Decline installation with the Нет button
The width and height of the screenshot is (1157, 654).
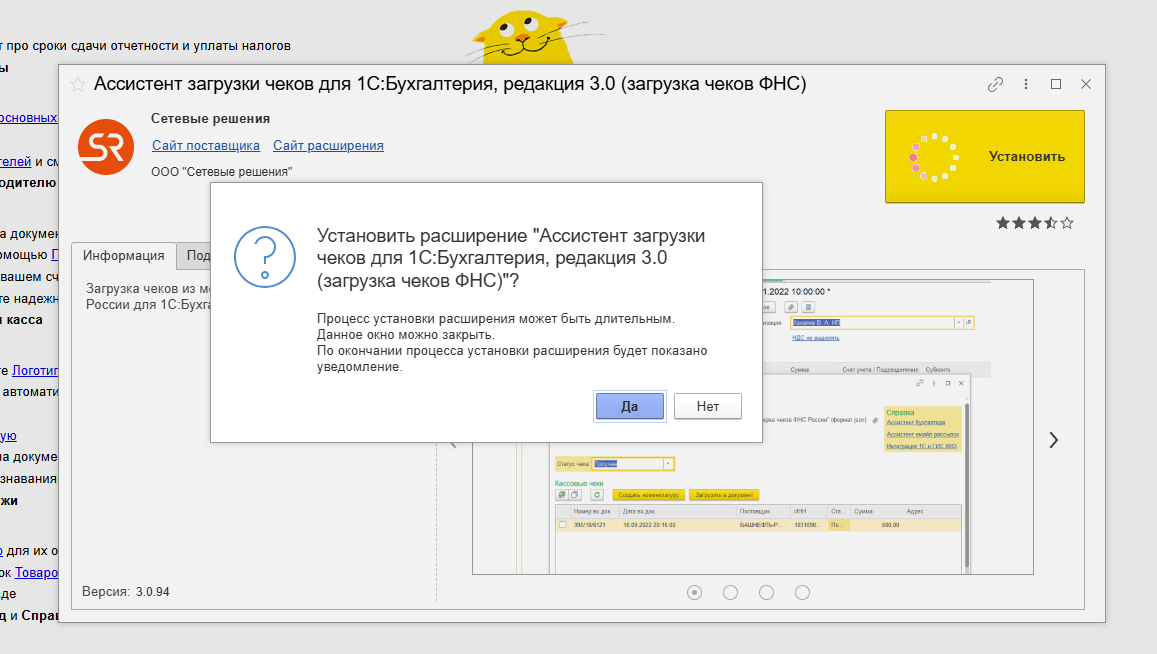pos(707,406)
